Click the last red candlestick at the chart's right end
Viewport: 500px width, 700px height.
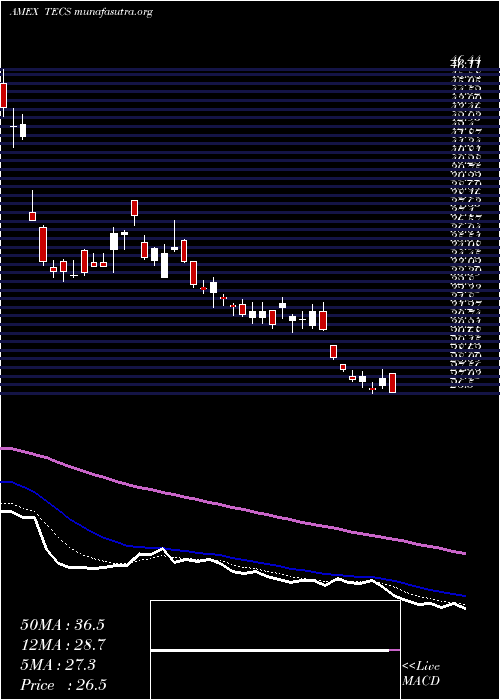point(392,383)
